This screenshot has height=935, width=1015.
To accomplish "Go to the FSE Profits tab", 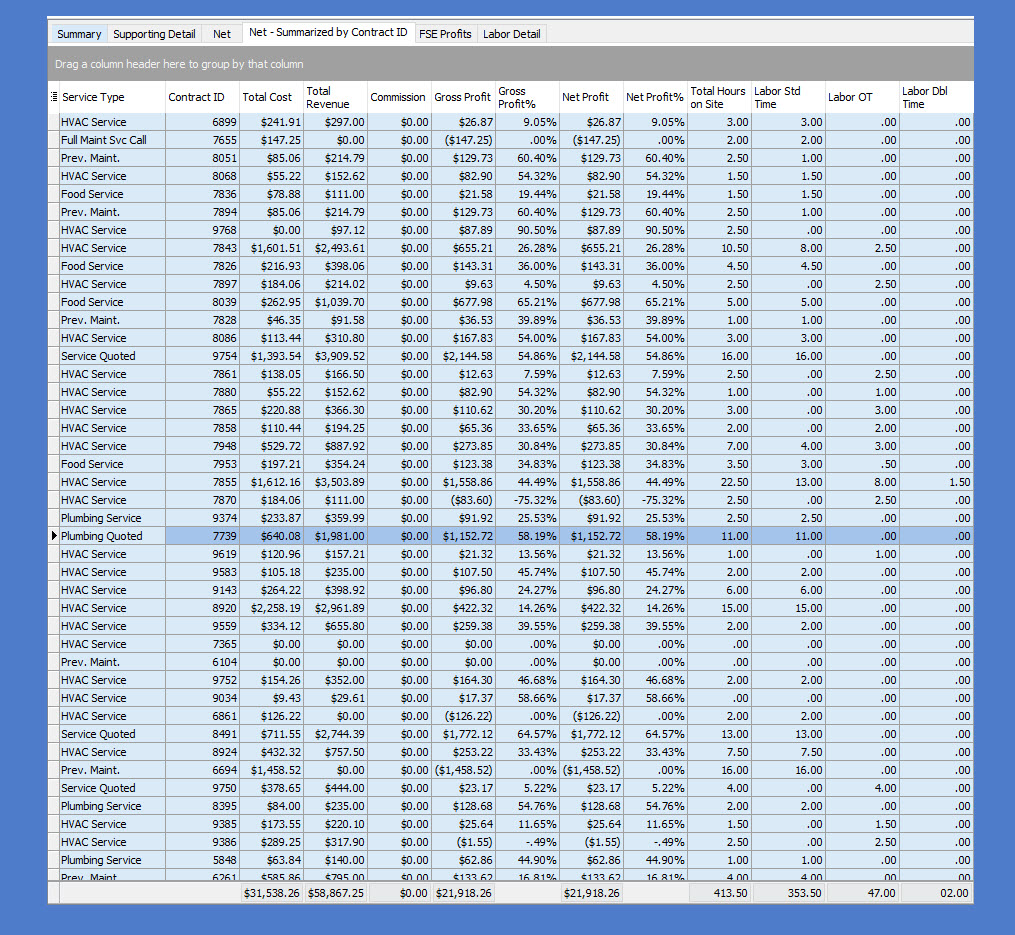I will coord(445,34).
